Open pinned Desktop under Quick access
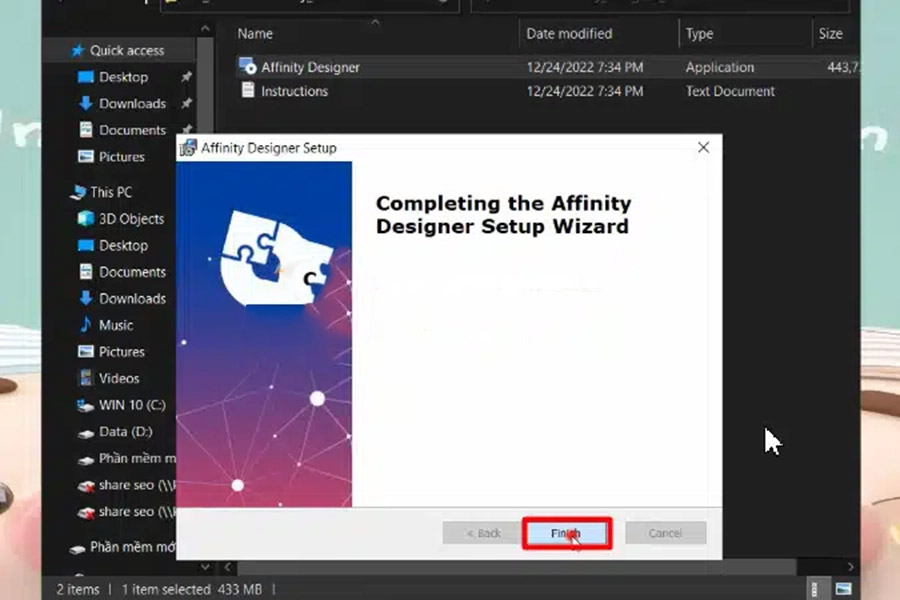This screenshot has height=600, width=900. click(123, 77)
